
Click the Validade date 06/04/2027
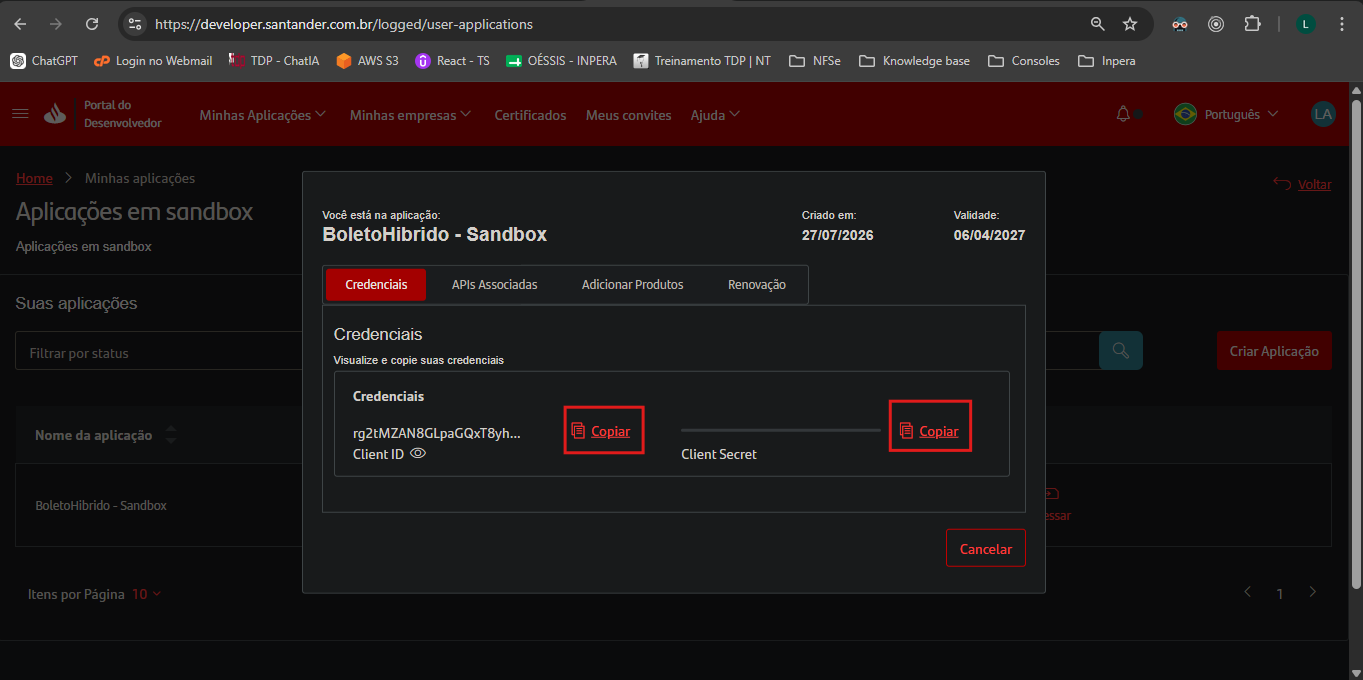[x=989, y=235]
